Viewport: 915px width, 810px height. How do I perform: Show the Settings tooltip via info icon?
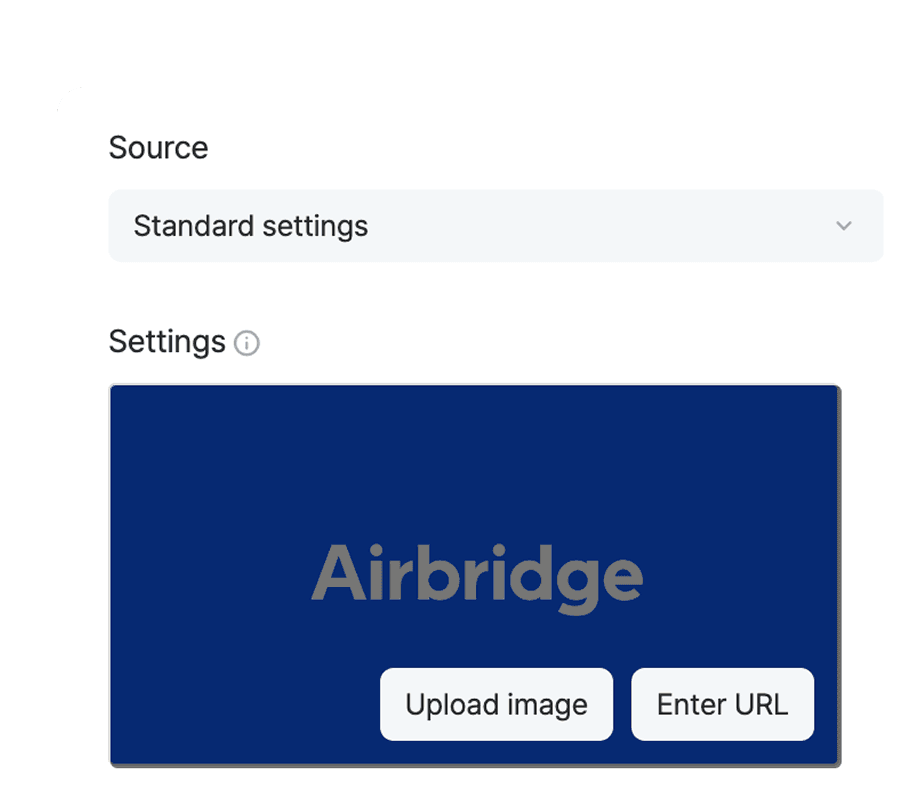click(x=246, y=344)
